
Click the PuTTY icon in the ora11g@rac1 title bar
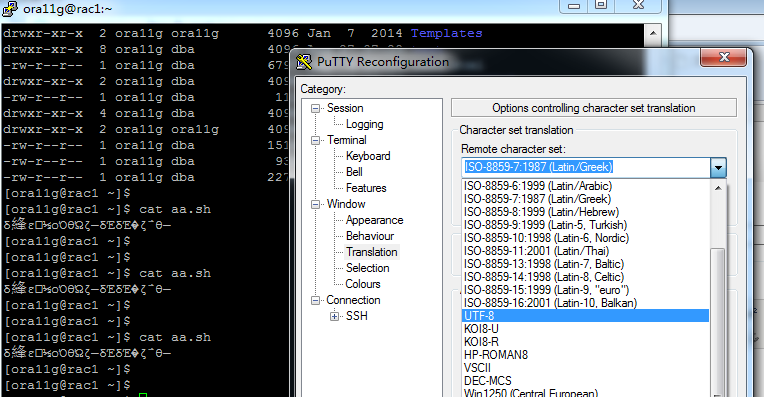[10, 8]
